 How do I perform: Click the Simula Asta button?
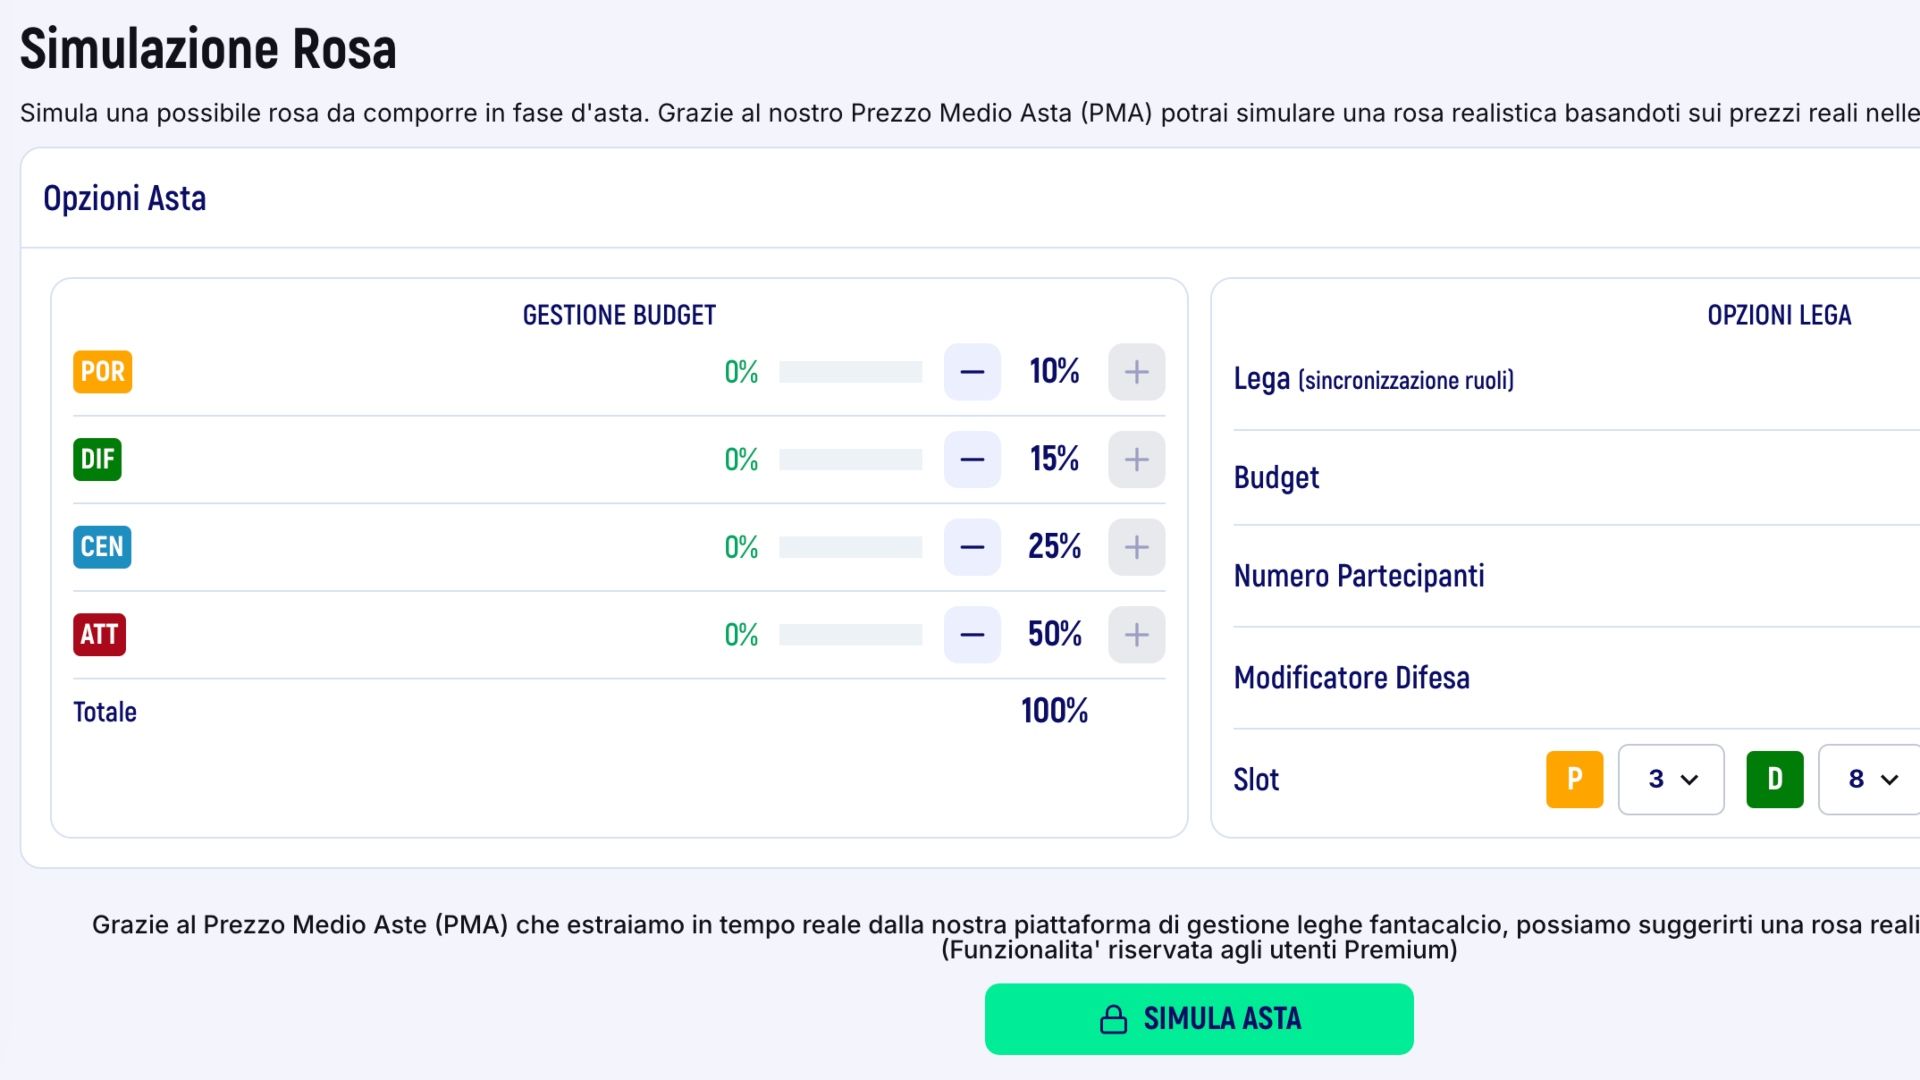point(1199,1019)
